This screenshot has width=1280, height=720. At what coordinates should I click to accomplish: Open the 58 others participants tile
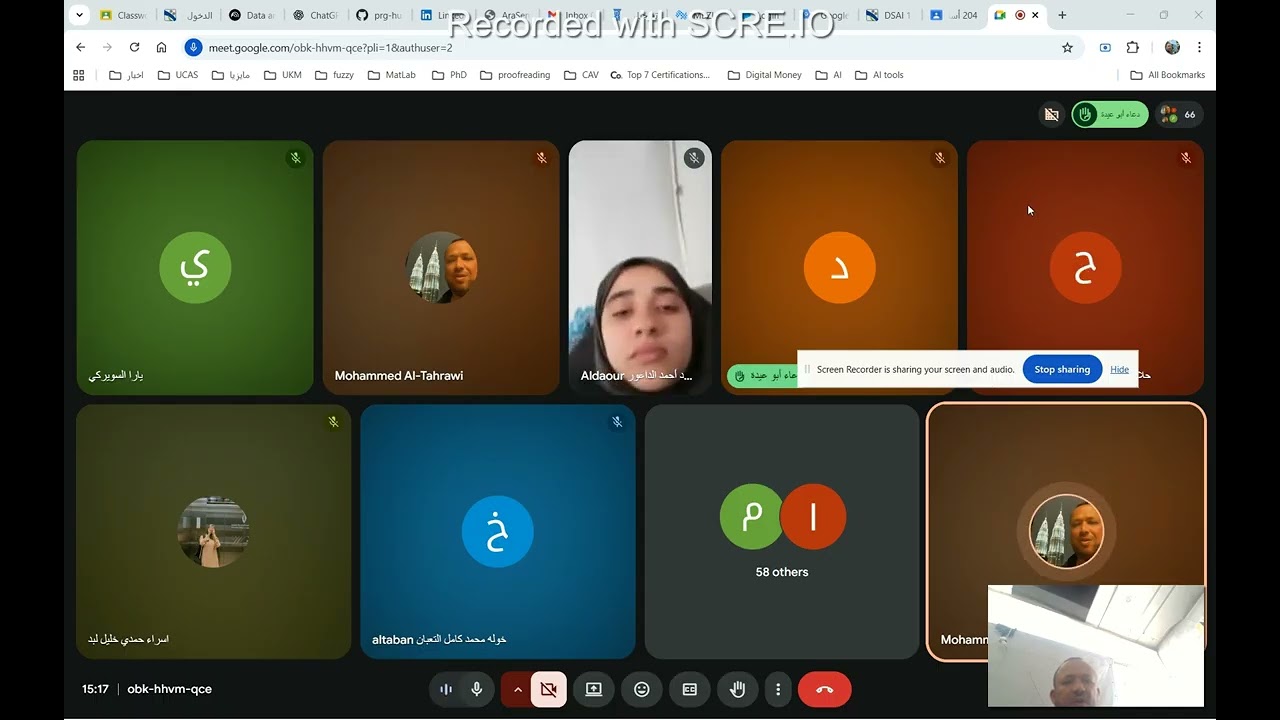click(782, 531)
